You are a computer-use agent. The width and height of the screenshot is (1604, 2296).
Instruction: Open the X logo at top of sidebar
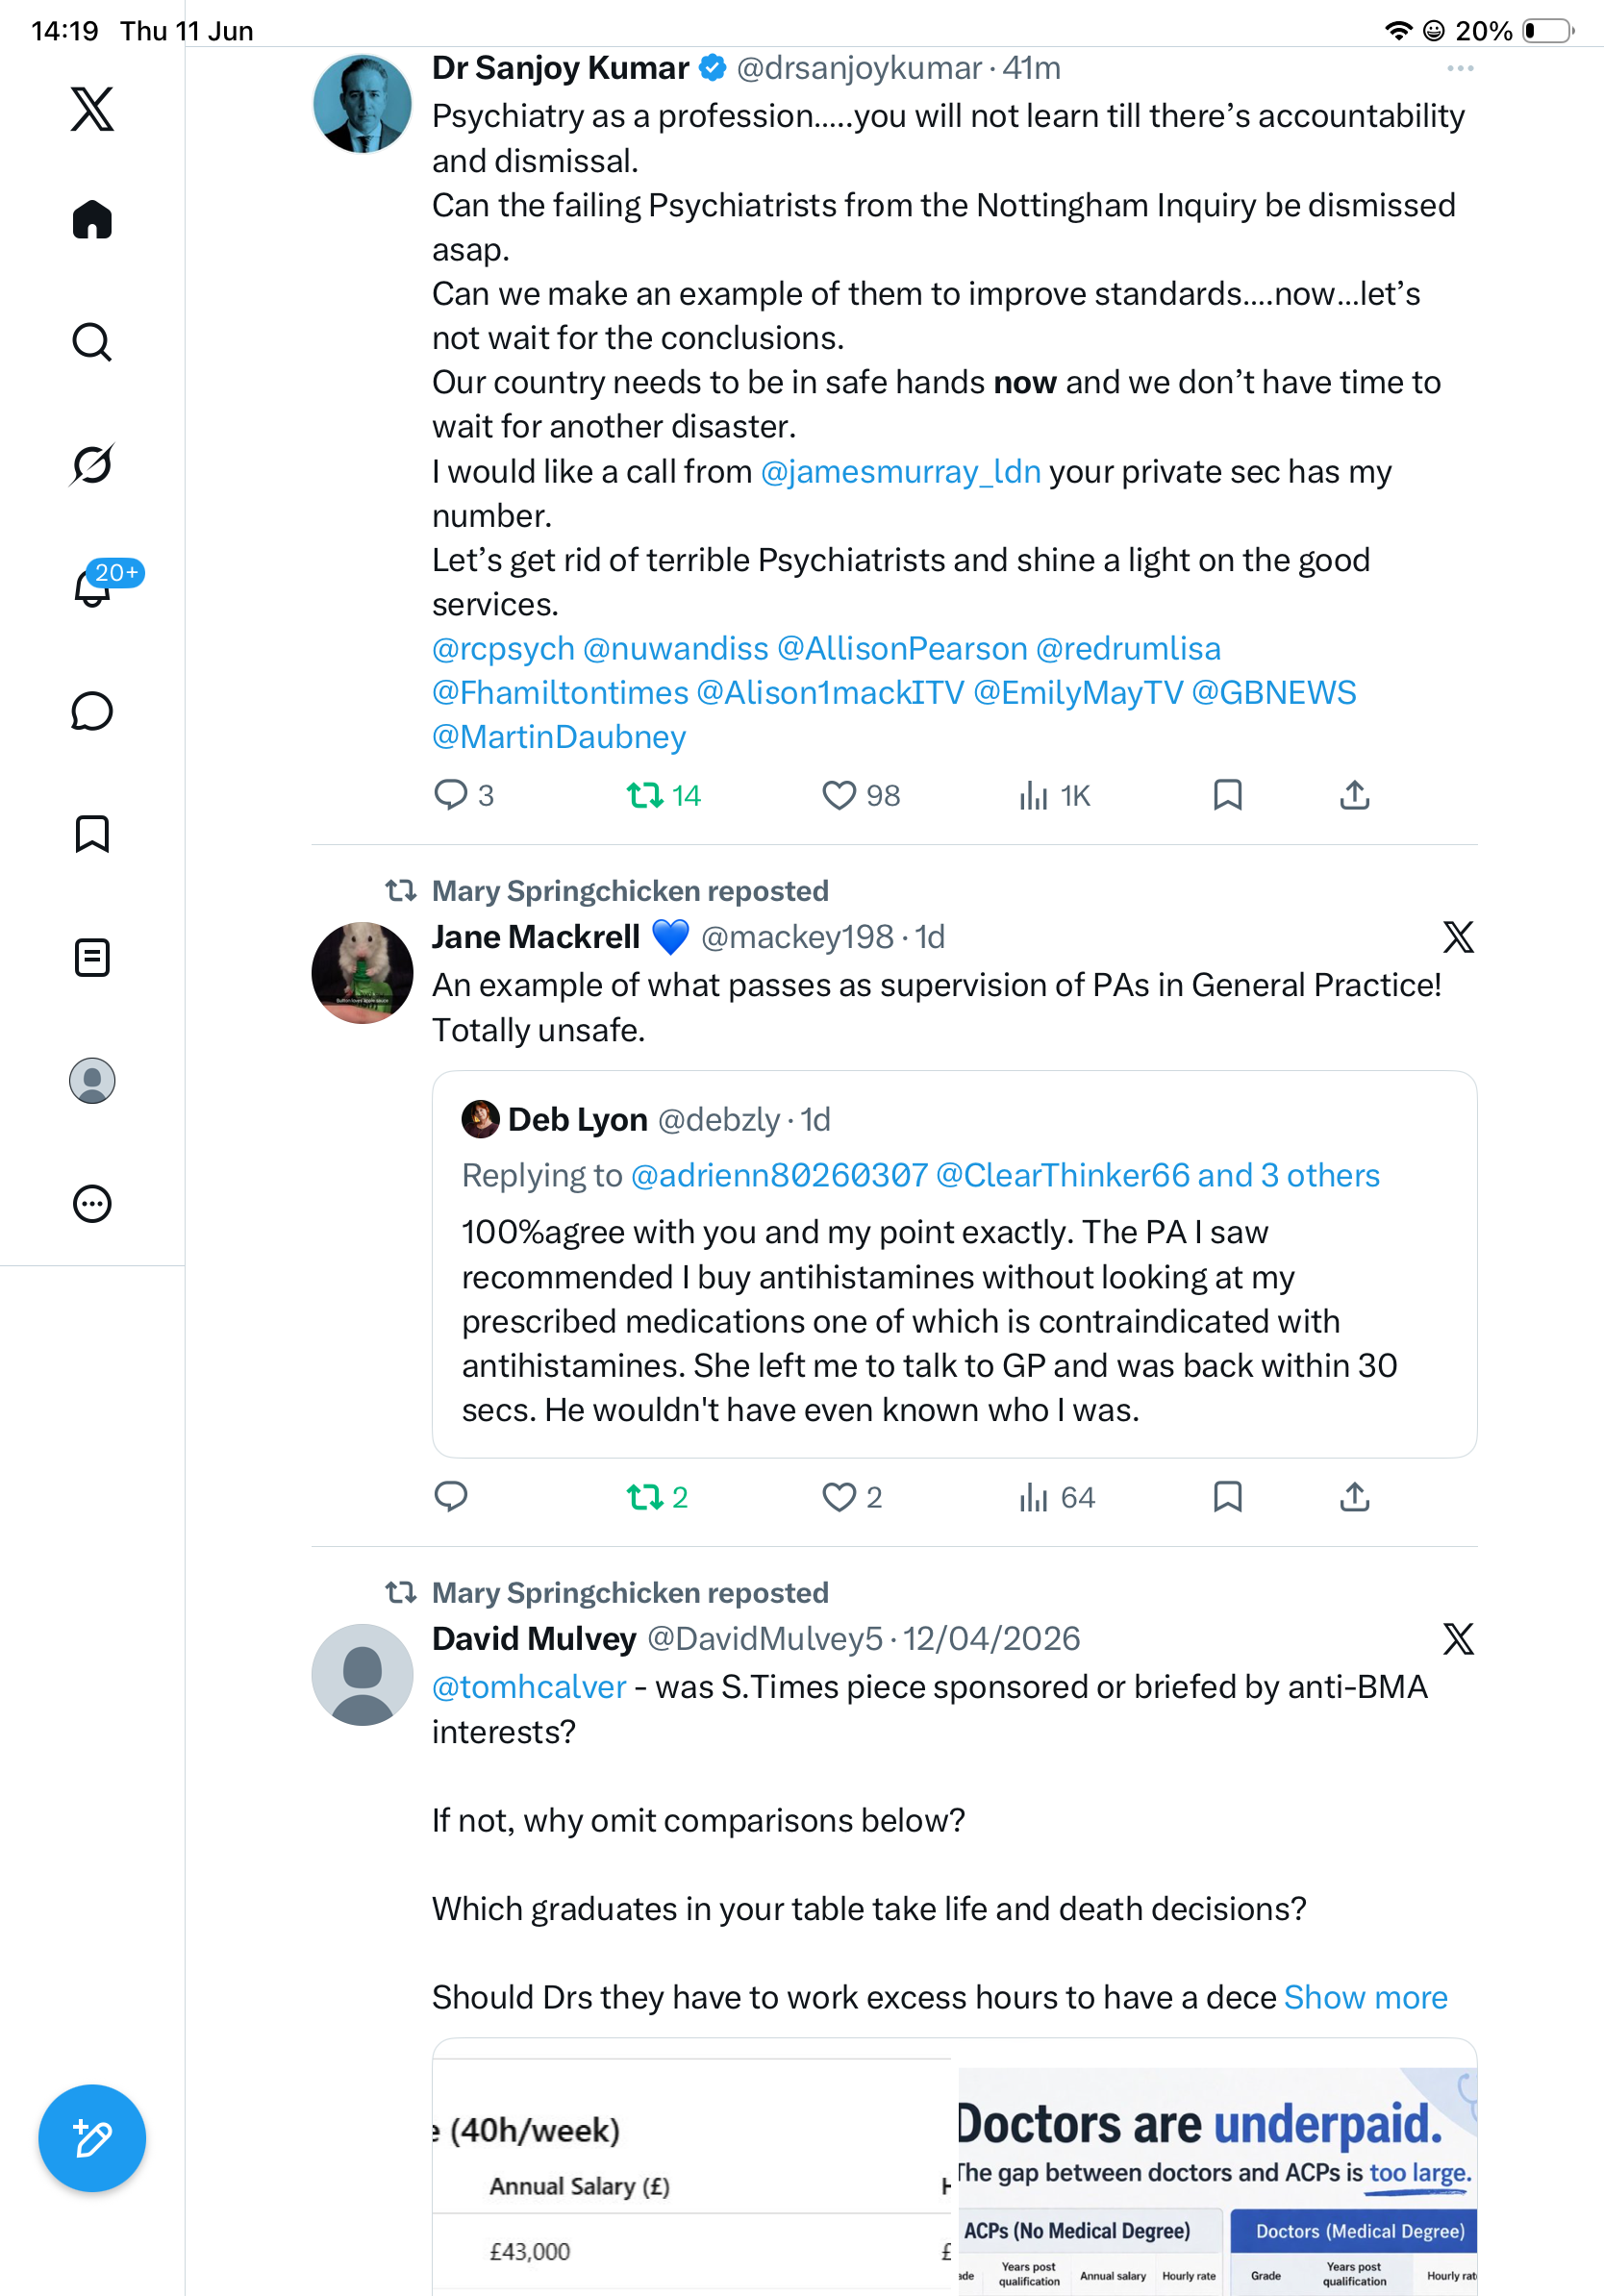[x=92, y=109]
